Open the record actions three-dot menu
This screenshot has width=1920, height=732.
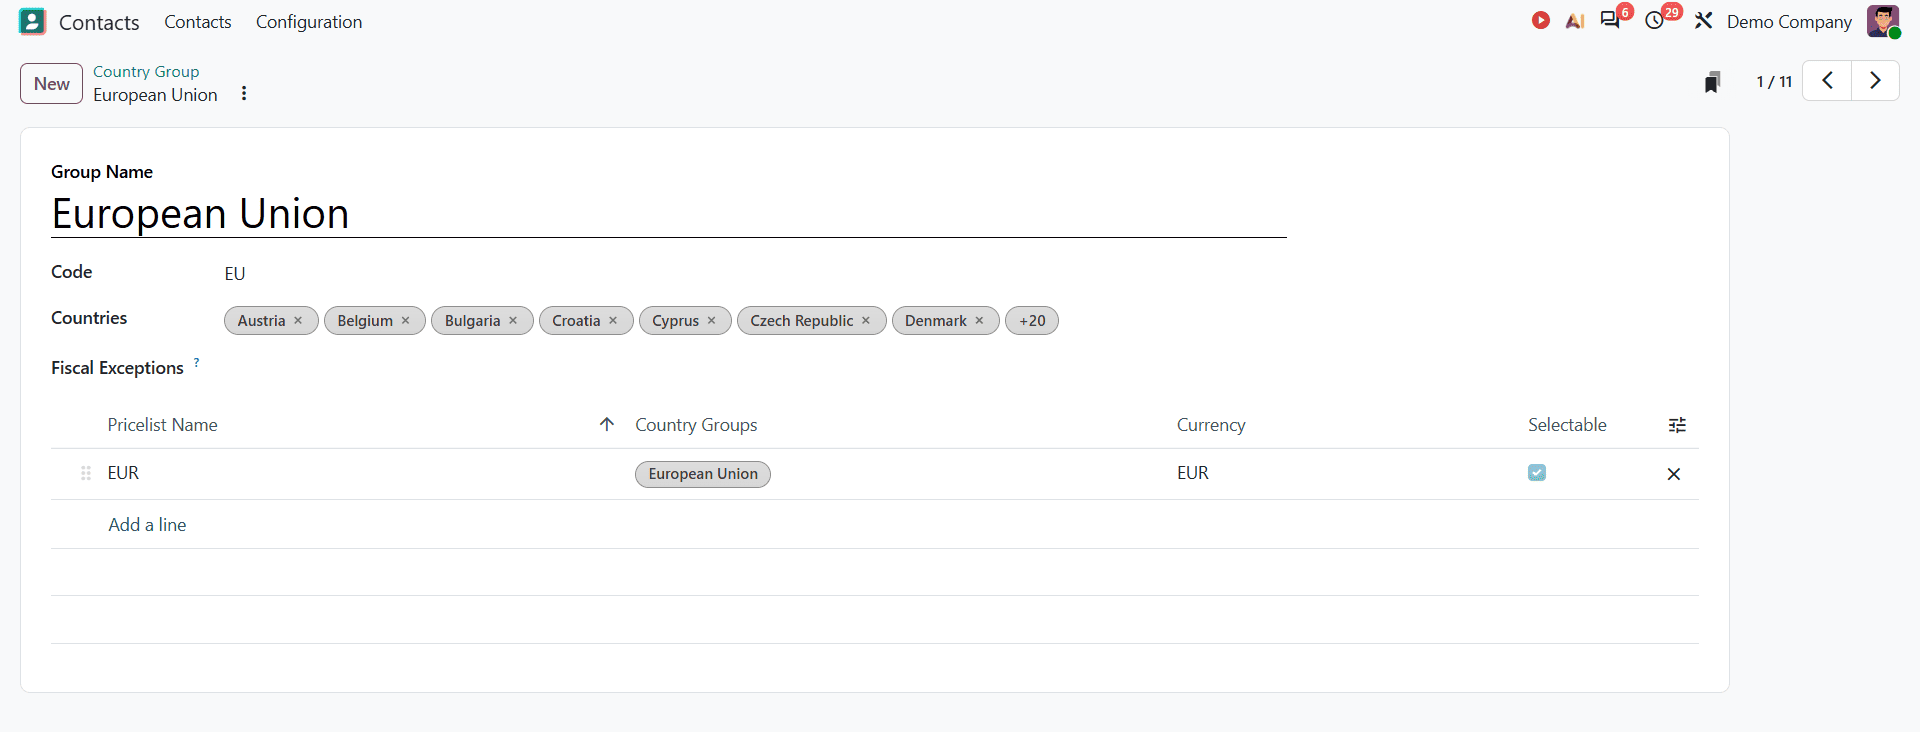[x=244, y=93]
